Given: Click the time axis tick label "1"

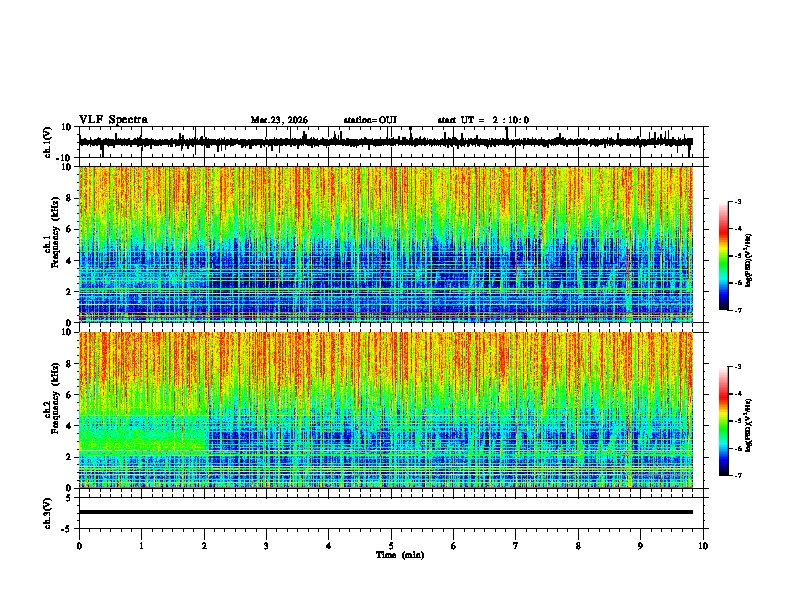Looking at the screenshot, I should [x=141, y=546].
